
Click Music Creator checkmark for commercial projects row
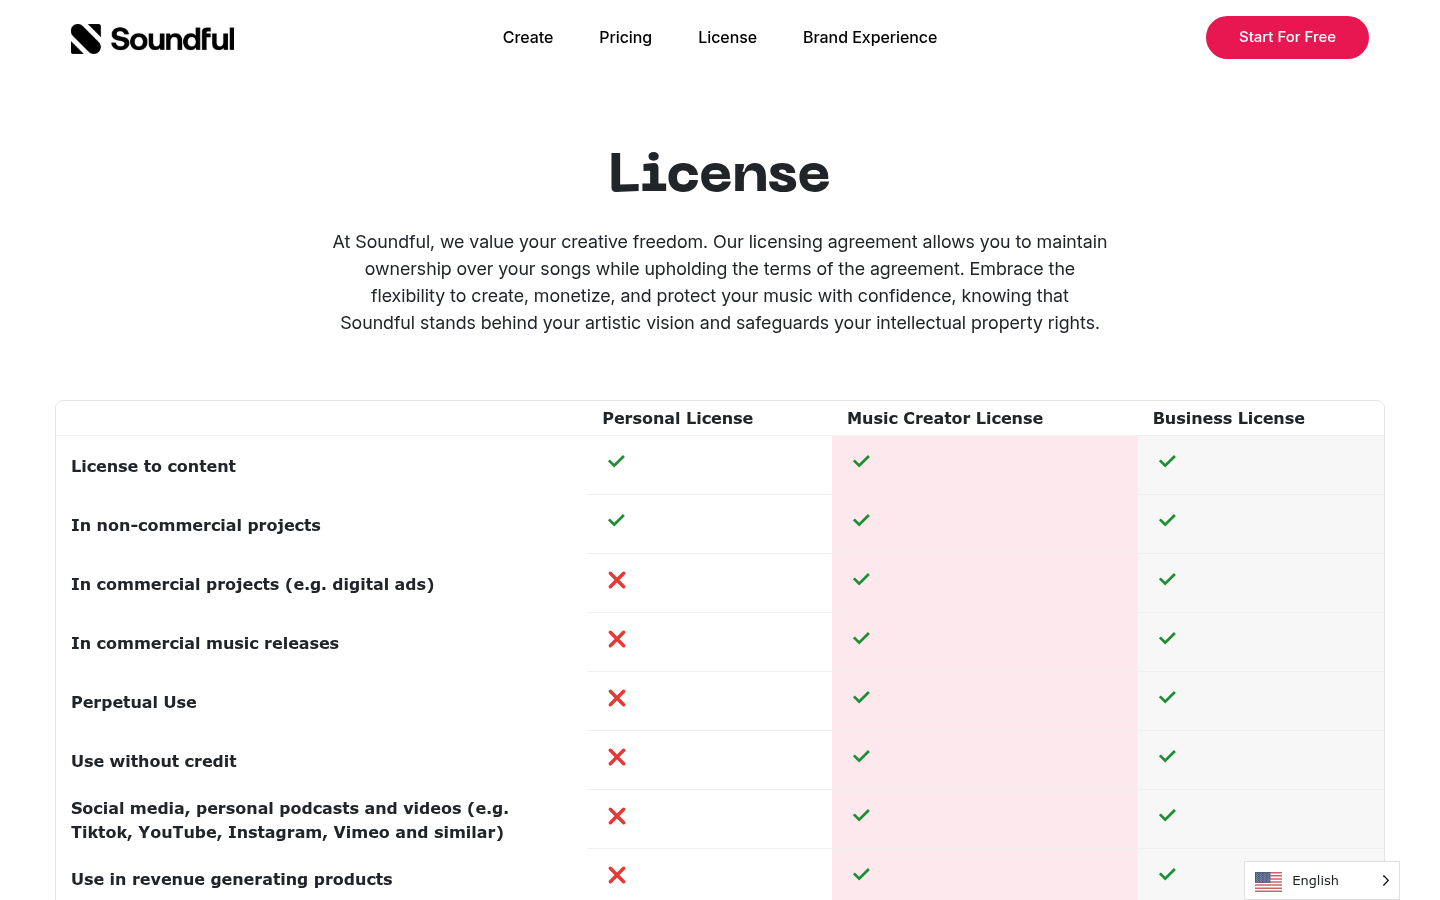[861, 579]
